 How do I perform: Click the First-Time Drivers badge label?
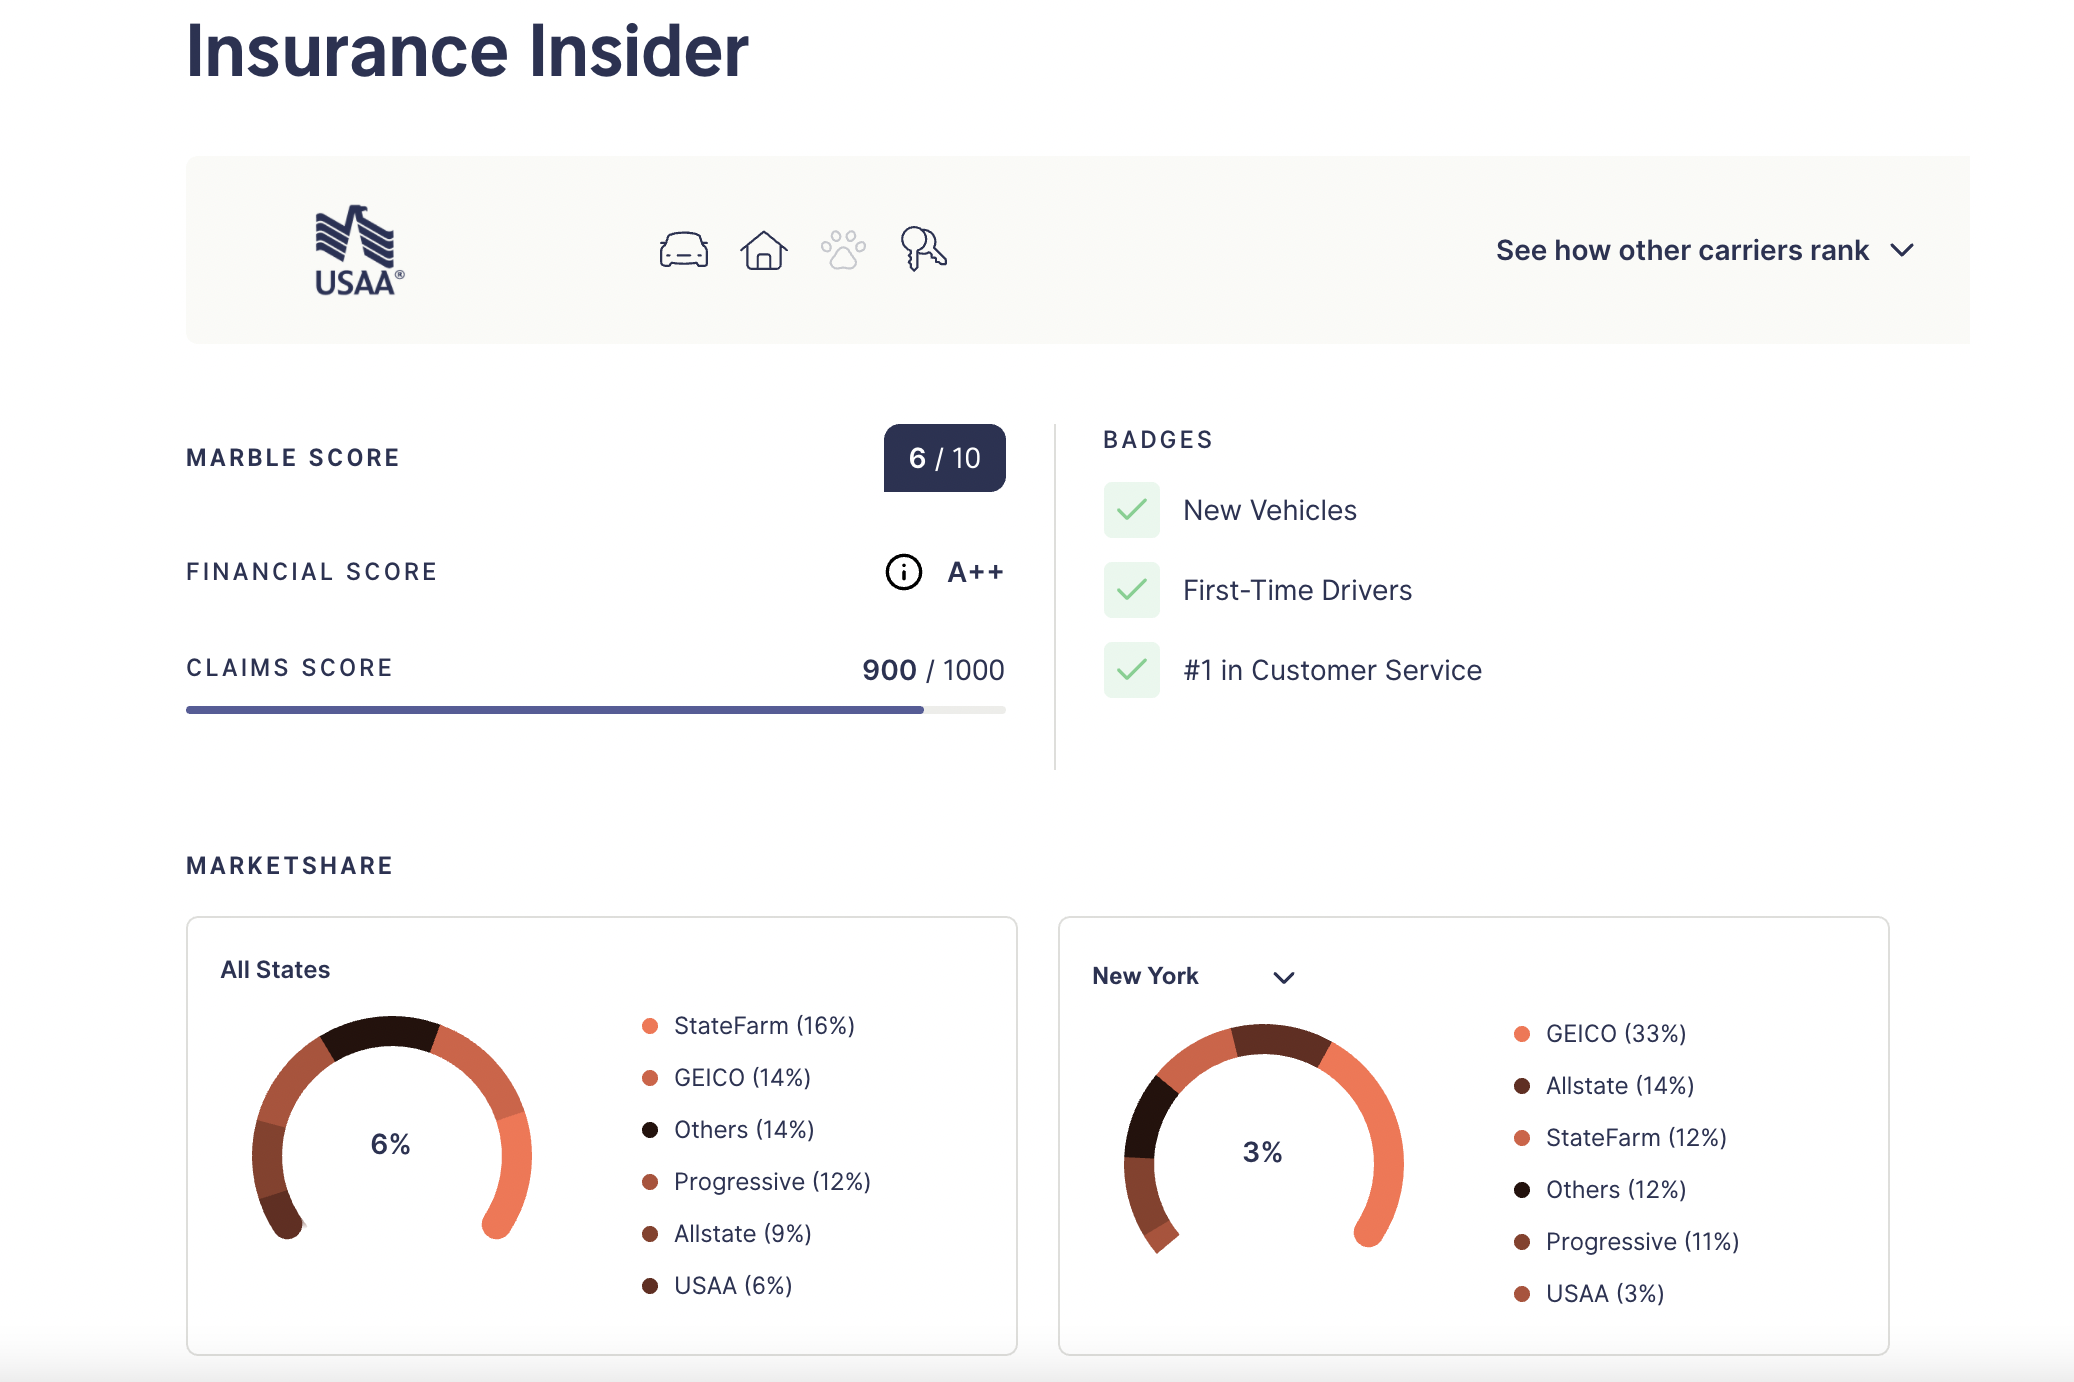(1298, 590)
